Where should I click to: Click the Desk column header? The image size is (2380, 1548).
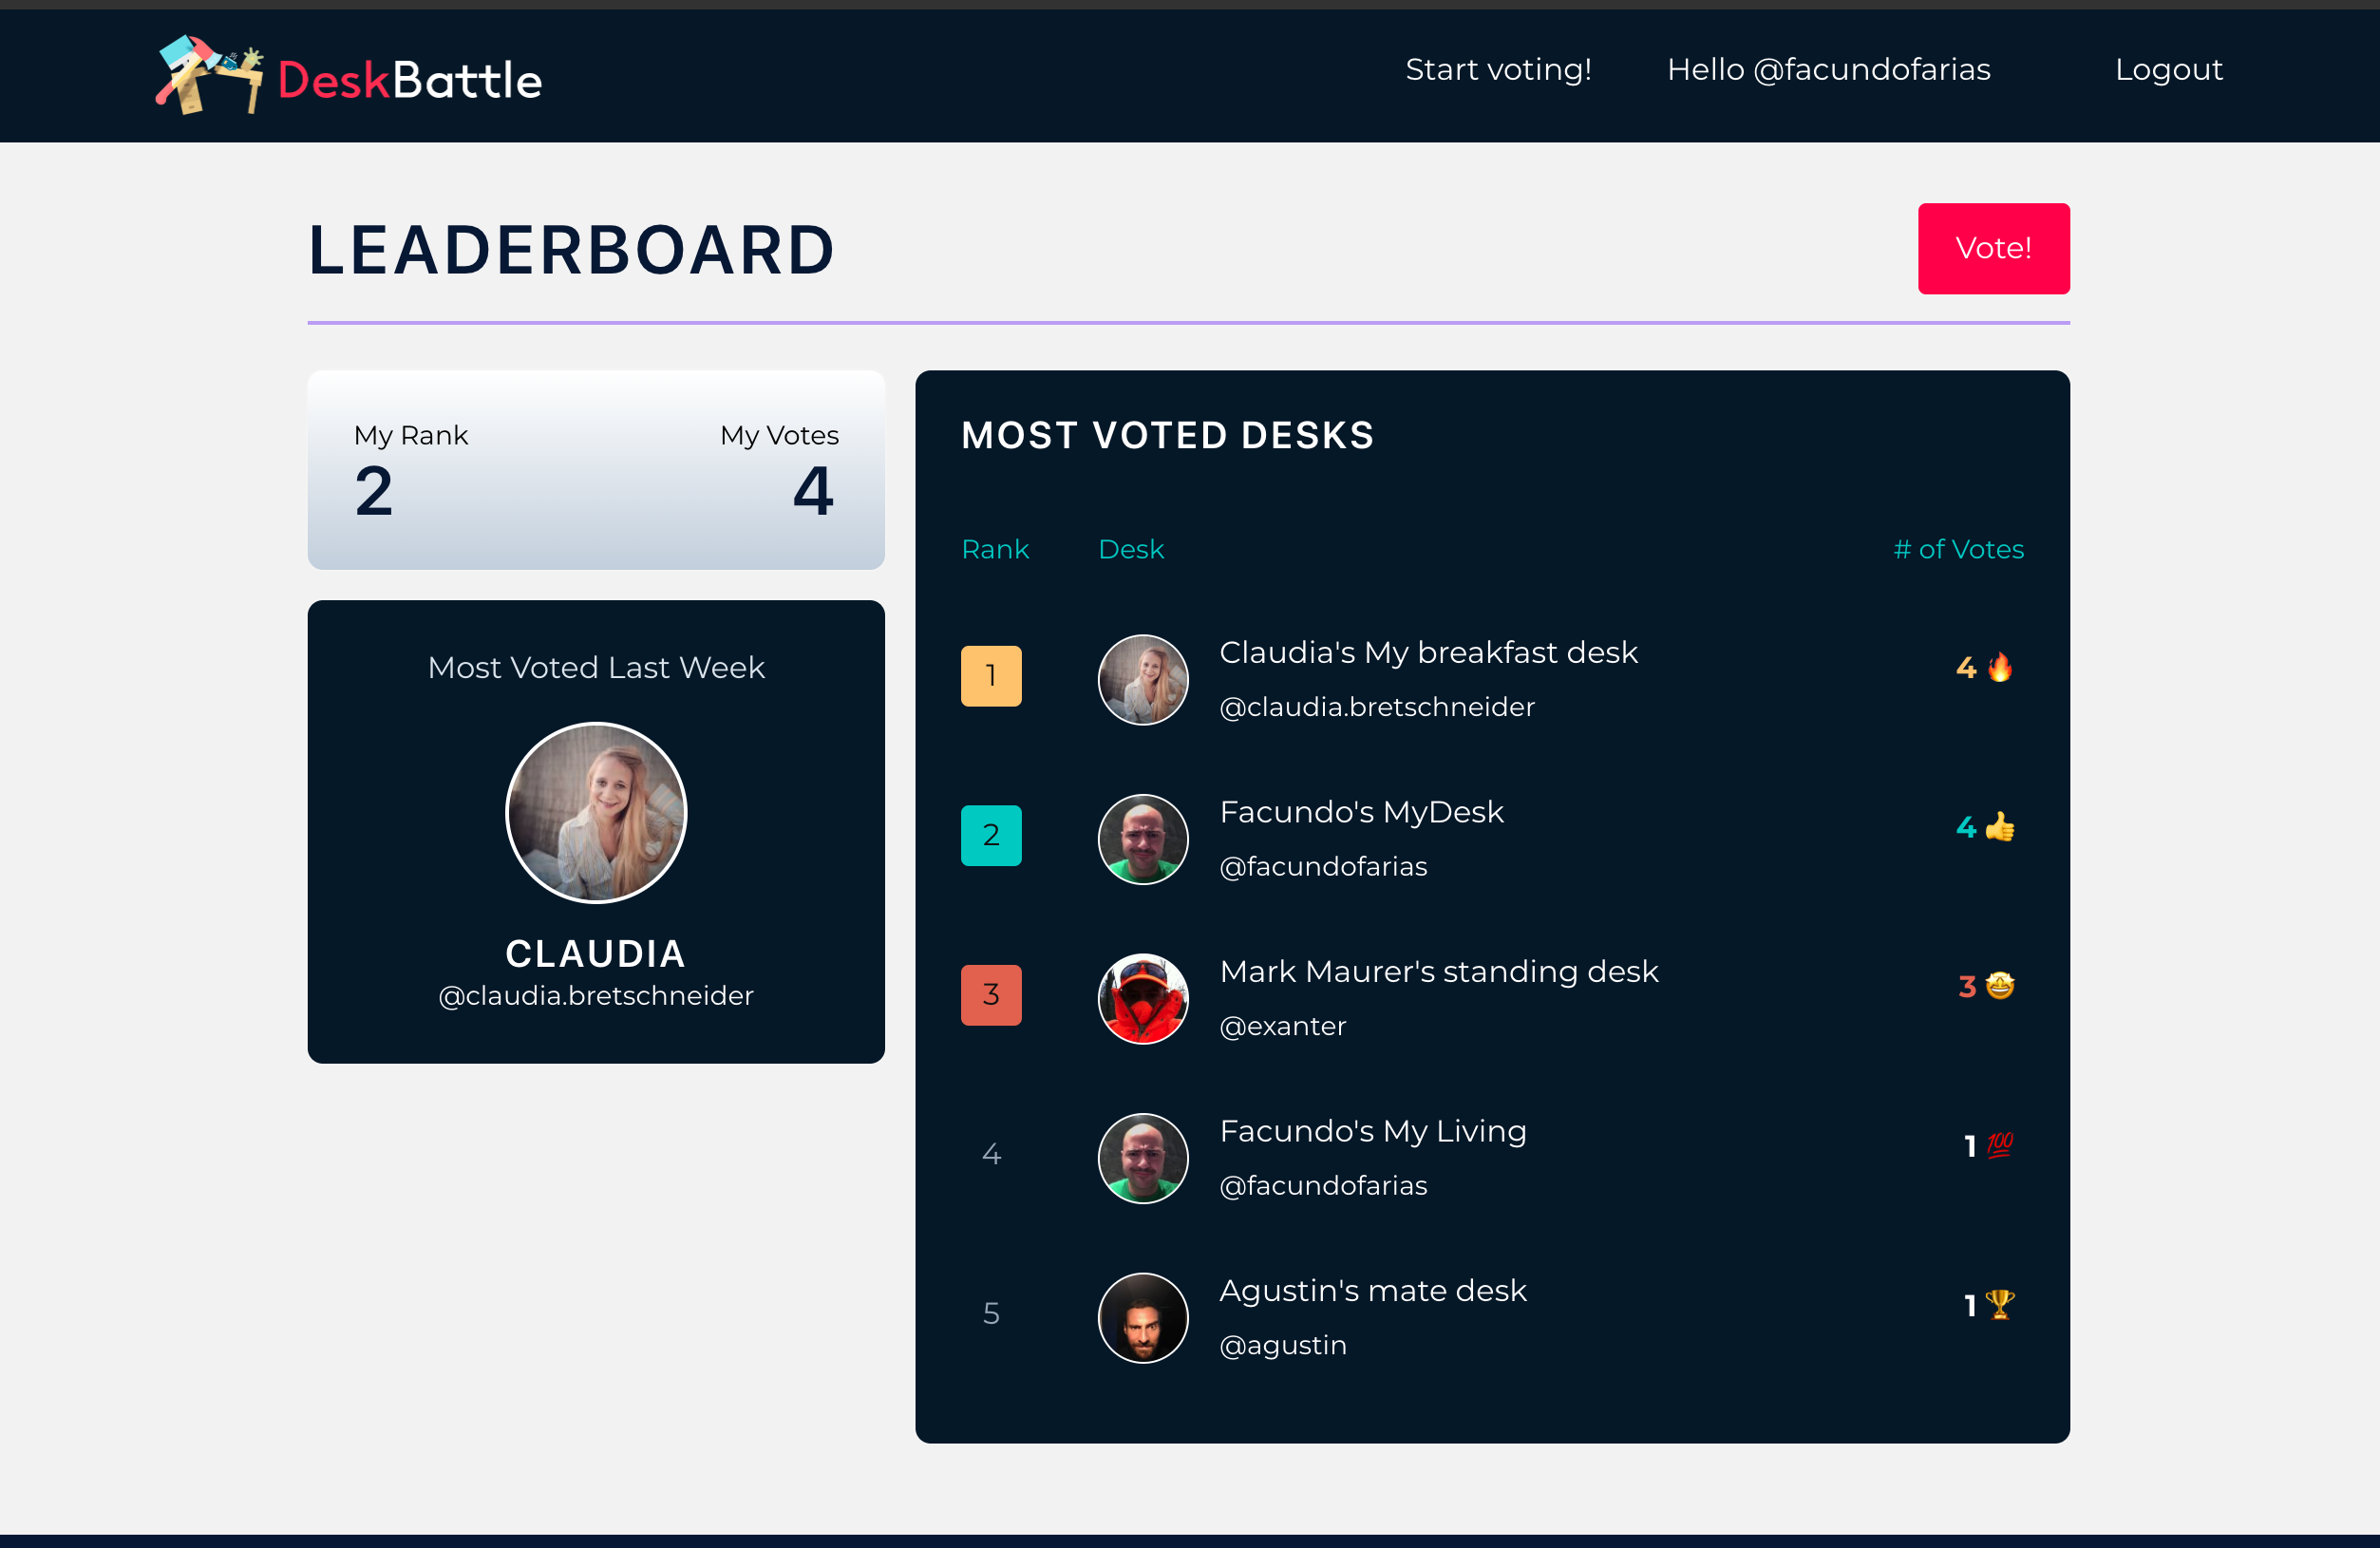(x=1131, y=549)
